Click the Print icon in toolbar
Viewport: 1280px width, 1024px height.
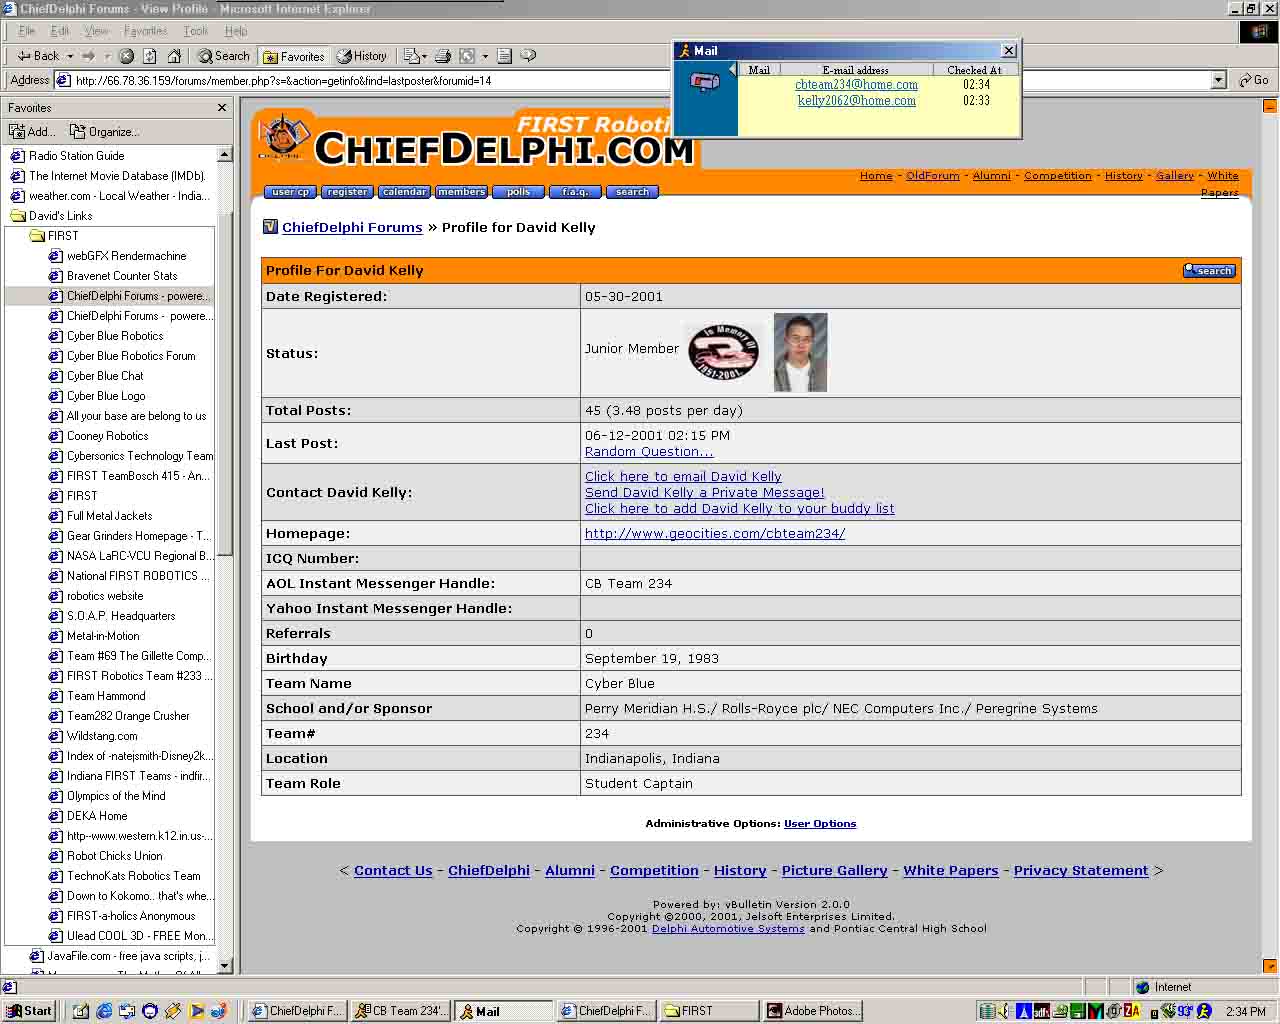click(442, 56)
